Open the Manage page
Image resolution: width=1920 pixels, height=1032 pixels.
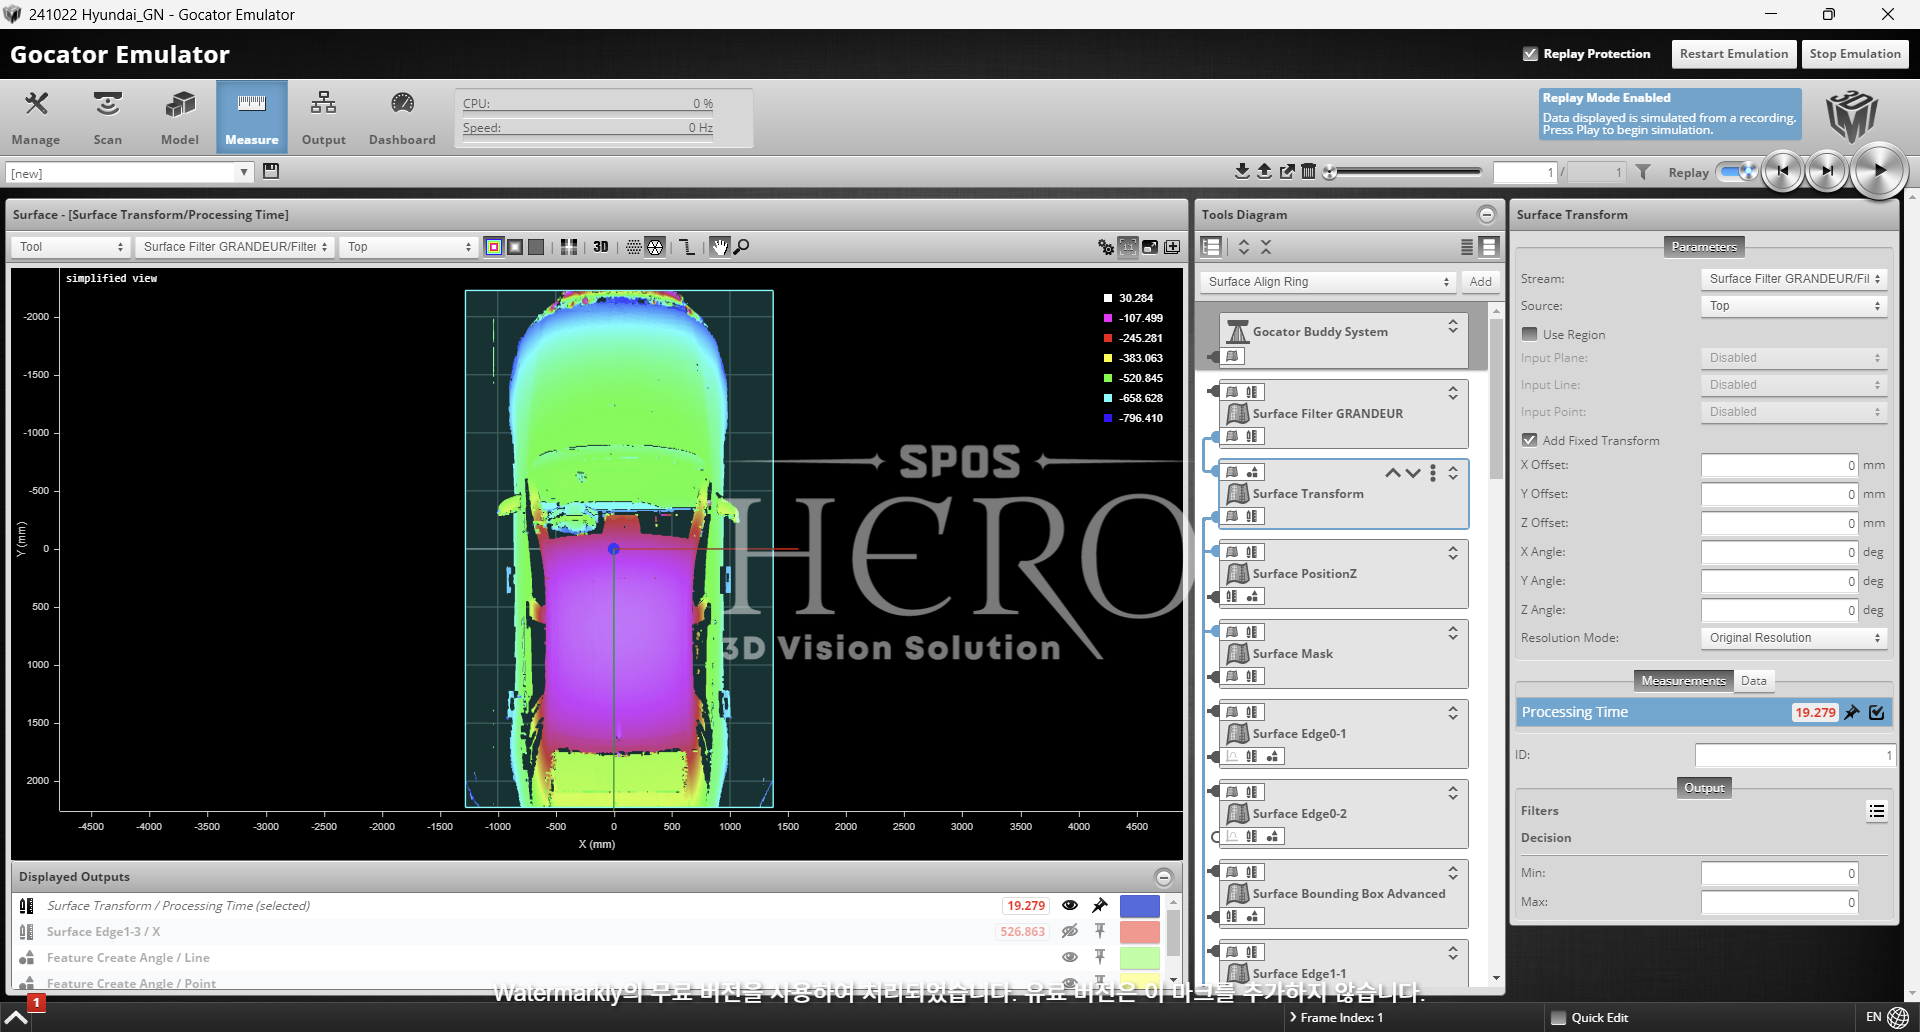tap(36, 117)
